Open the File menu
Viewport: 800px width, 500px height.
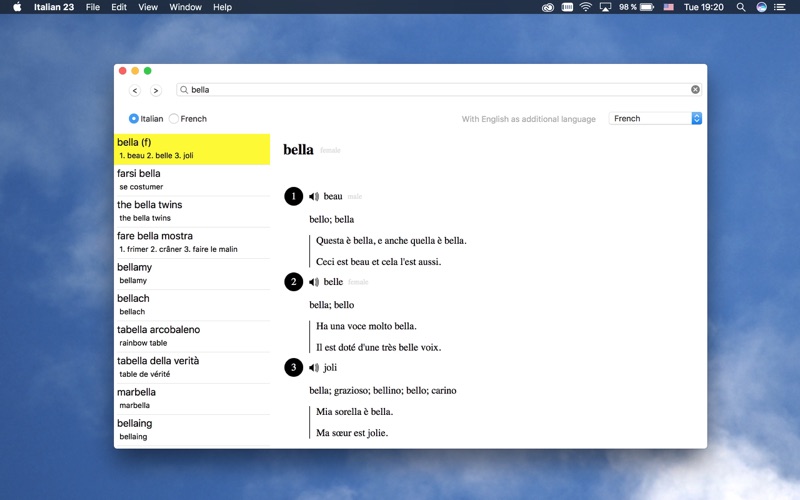[93, 7]
